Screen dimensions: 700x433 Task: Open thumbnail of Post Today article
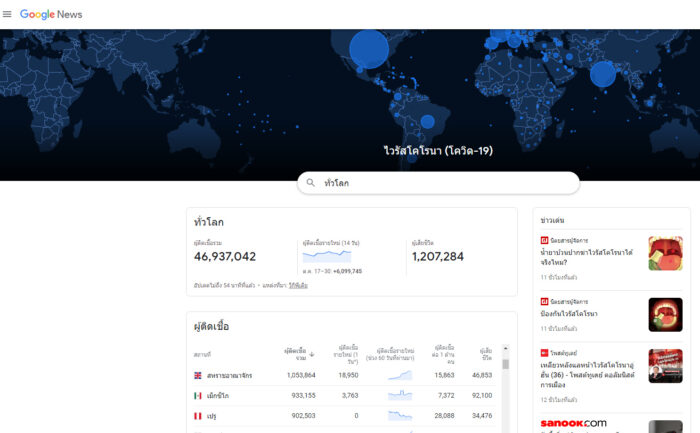click(x=665, y=366)
